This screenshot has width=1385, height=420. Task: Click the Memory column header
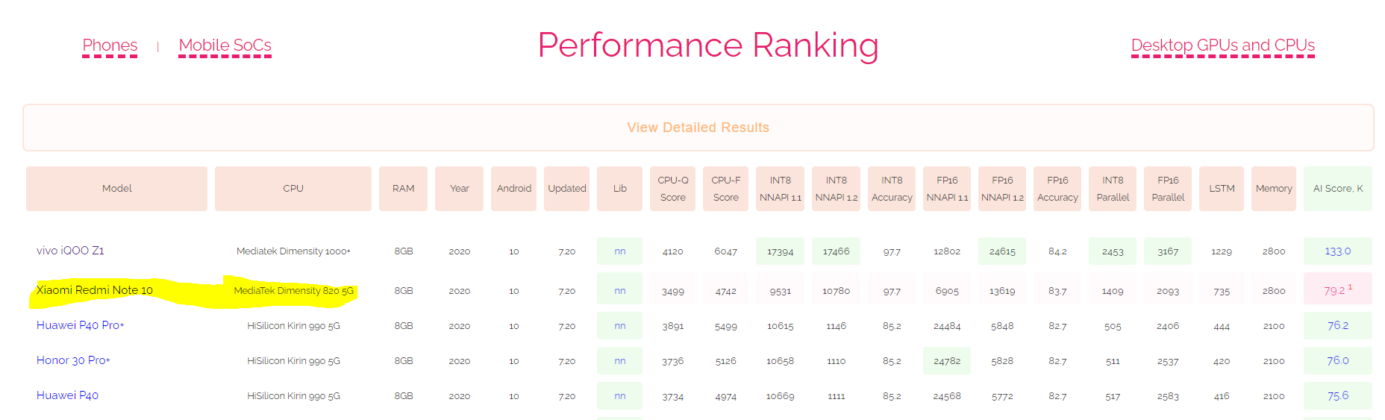click(1273, 188)
